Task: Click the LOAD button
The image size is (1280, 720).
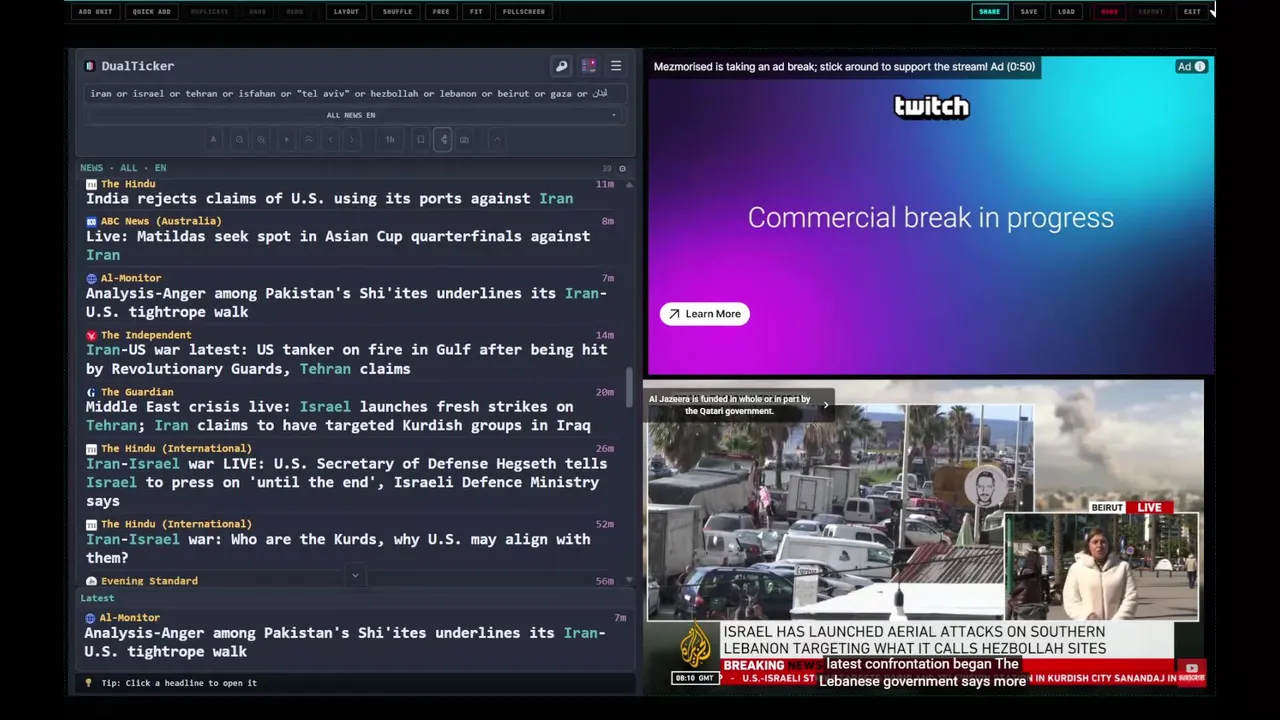Action: coord(1066,12)
